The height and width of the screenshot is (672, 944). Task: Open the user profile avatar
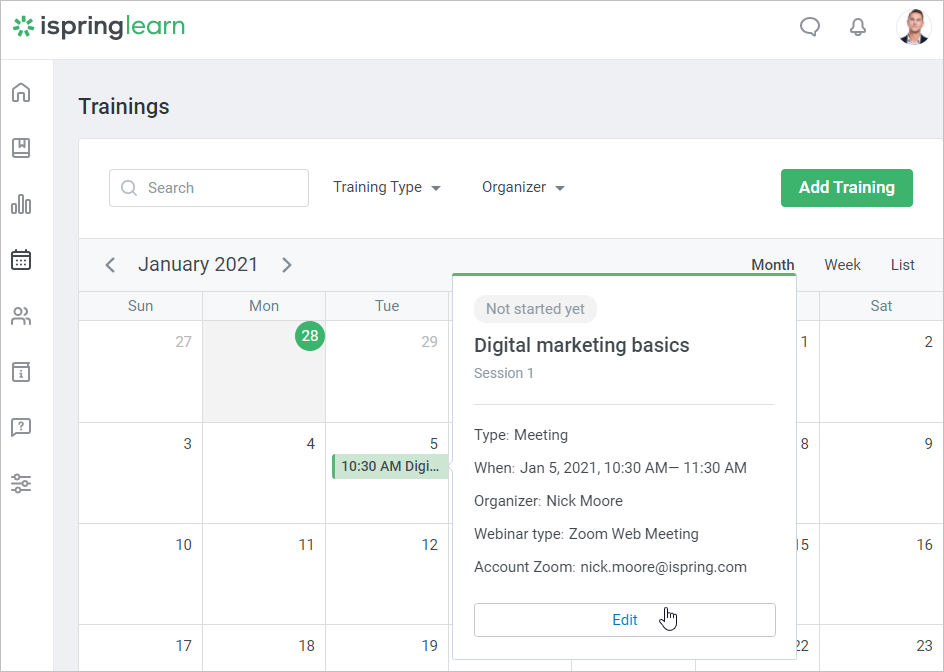pos(914,27)
